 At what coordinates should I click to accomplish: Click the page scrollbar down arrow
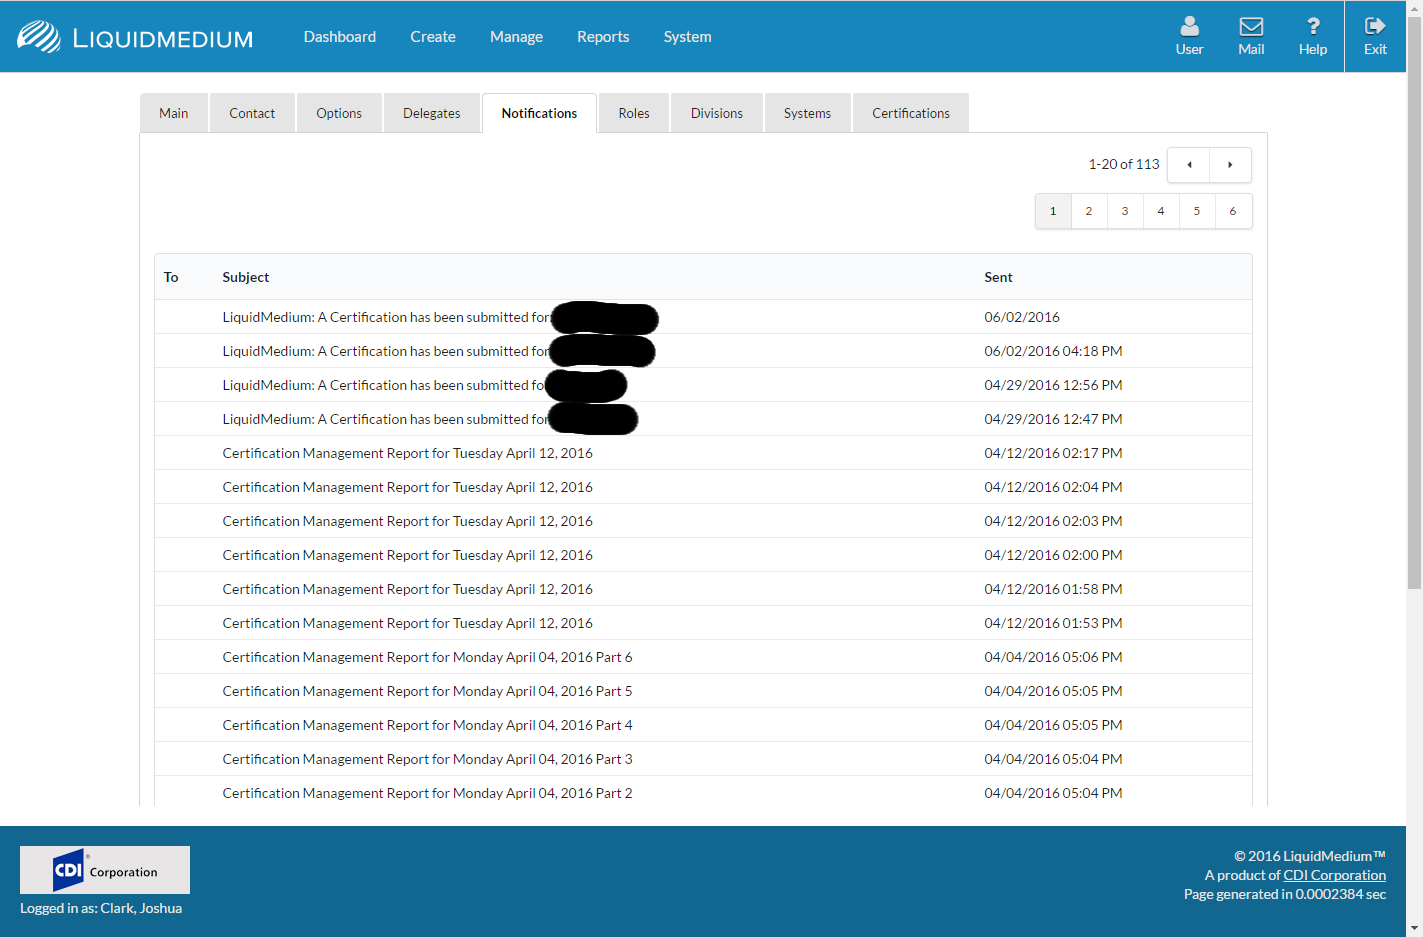coord(1414,928)
